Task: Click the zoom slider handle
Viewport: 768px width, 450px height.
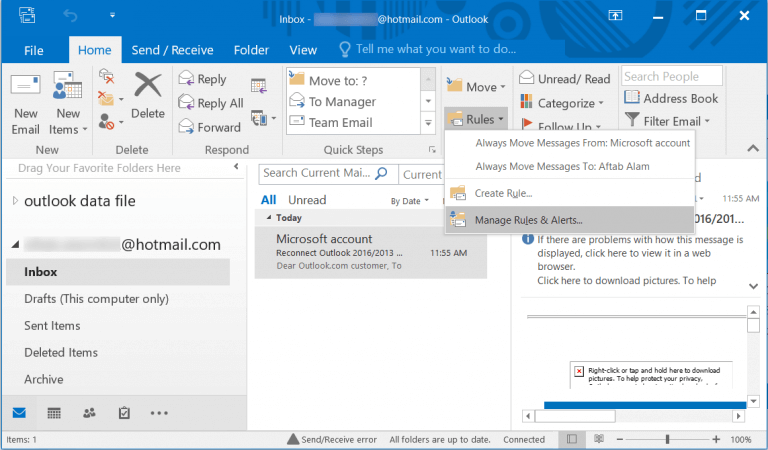Action: coord(667,439)
